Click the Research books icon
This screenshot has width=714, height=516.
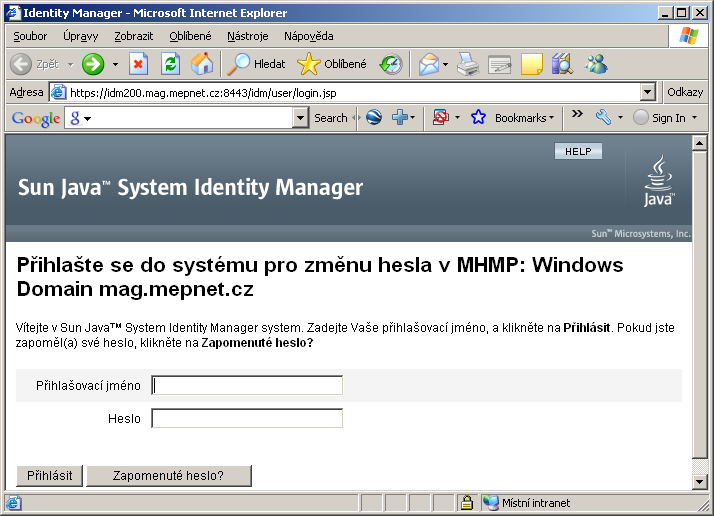click(562, 64)
